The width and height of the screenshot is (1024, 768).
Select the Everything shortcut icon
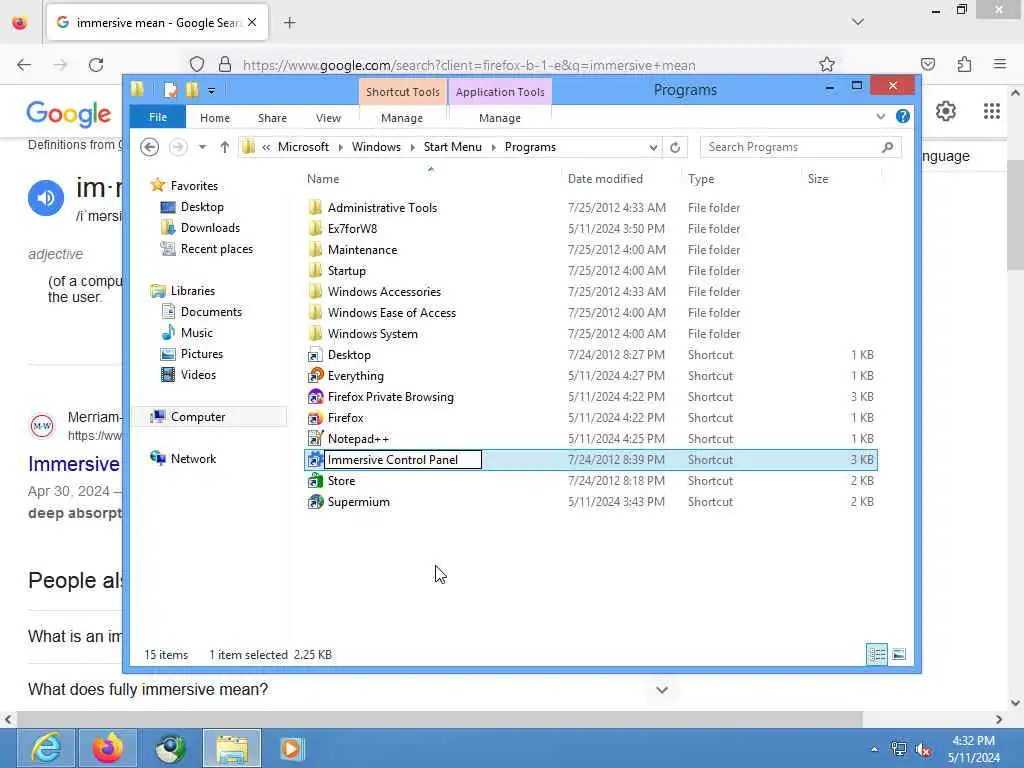tap(315, 376)
